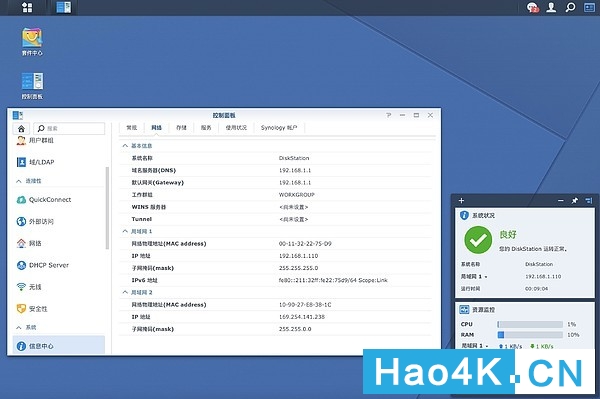Switch to the 使用状况 tab
Screen dimensions: 600x399
point(236,128)
